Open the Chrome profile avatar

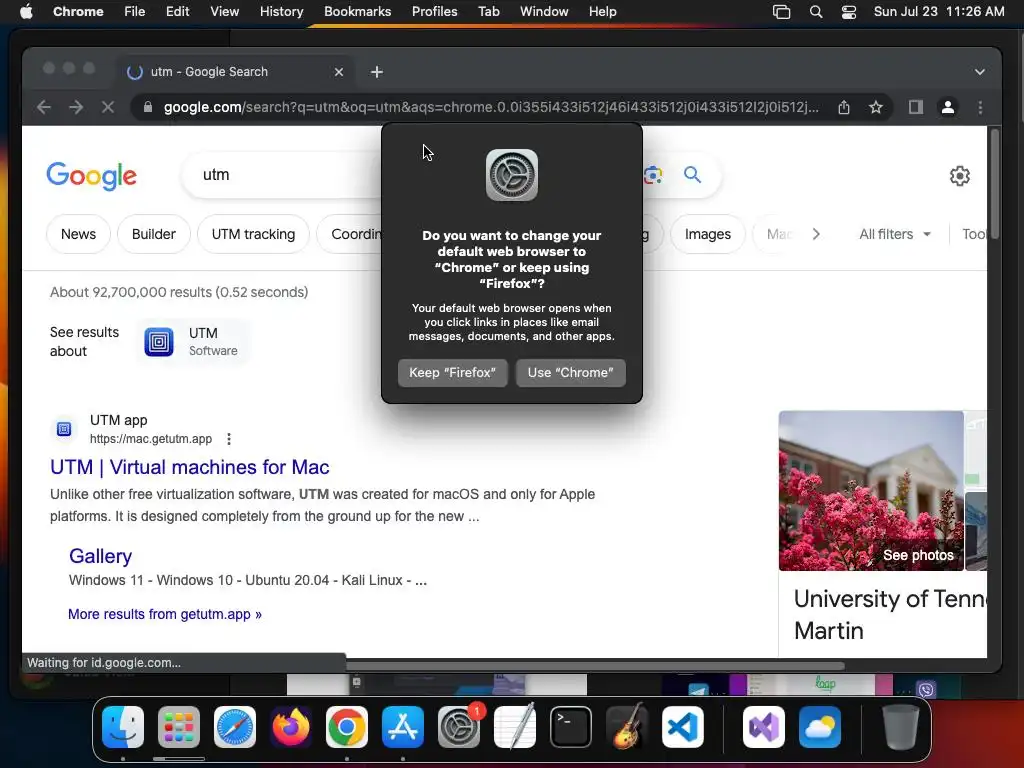point(948,107)
